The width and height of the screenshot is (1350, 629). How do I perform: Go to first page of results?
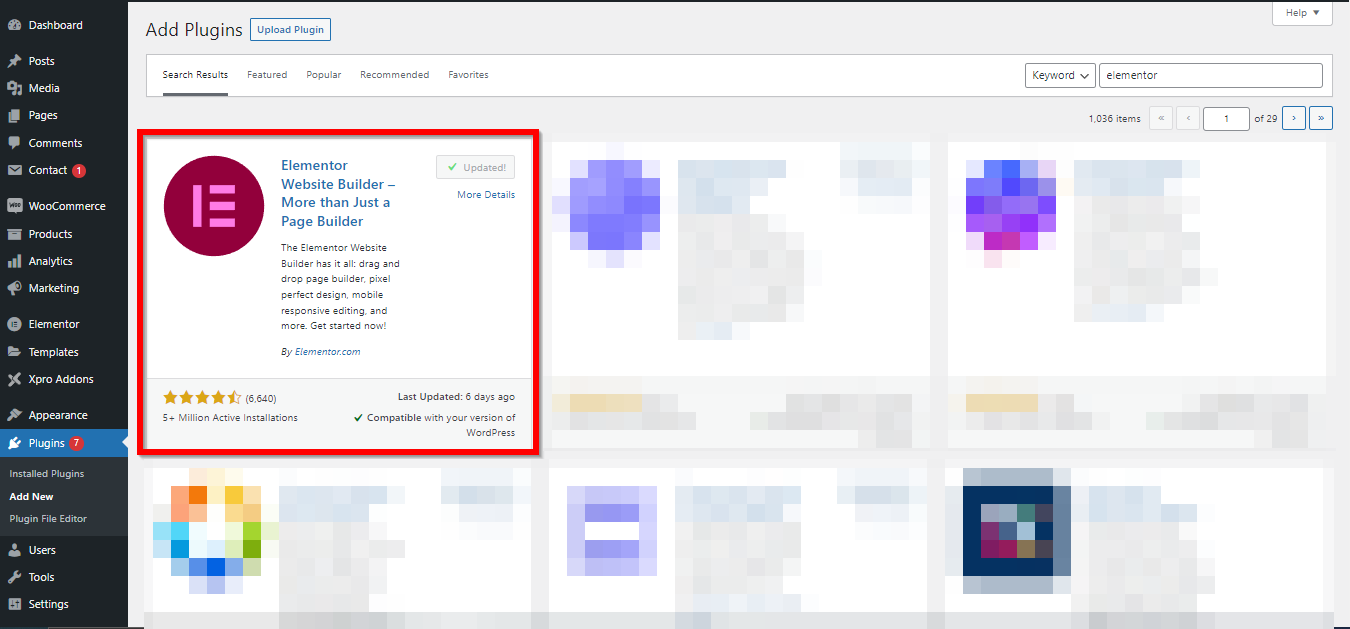(1161, 118)
